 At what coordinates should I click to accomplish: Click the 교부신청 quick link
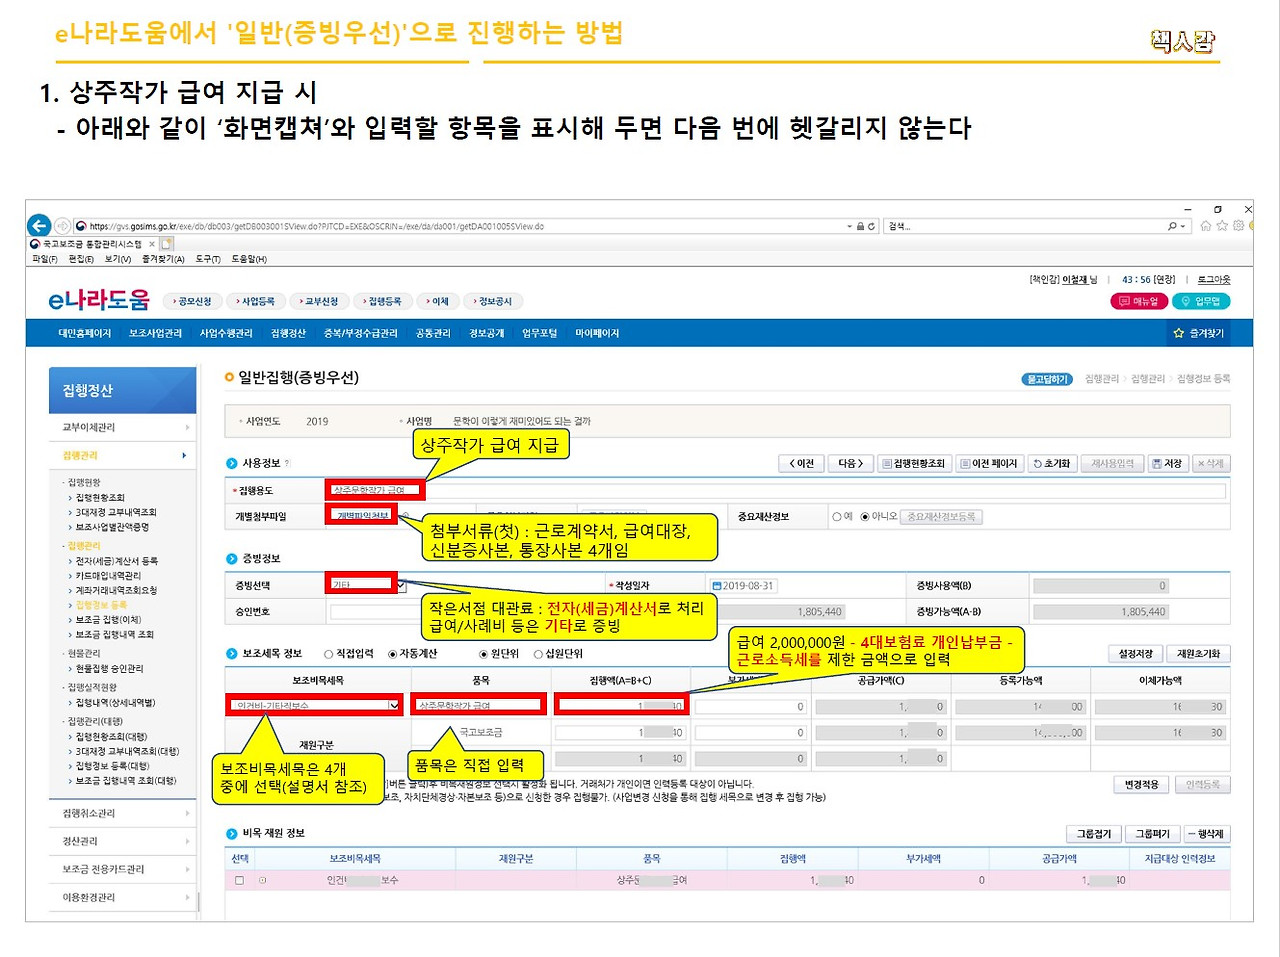pyautogui.click(x=319, y=301)
